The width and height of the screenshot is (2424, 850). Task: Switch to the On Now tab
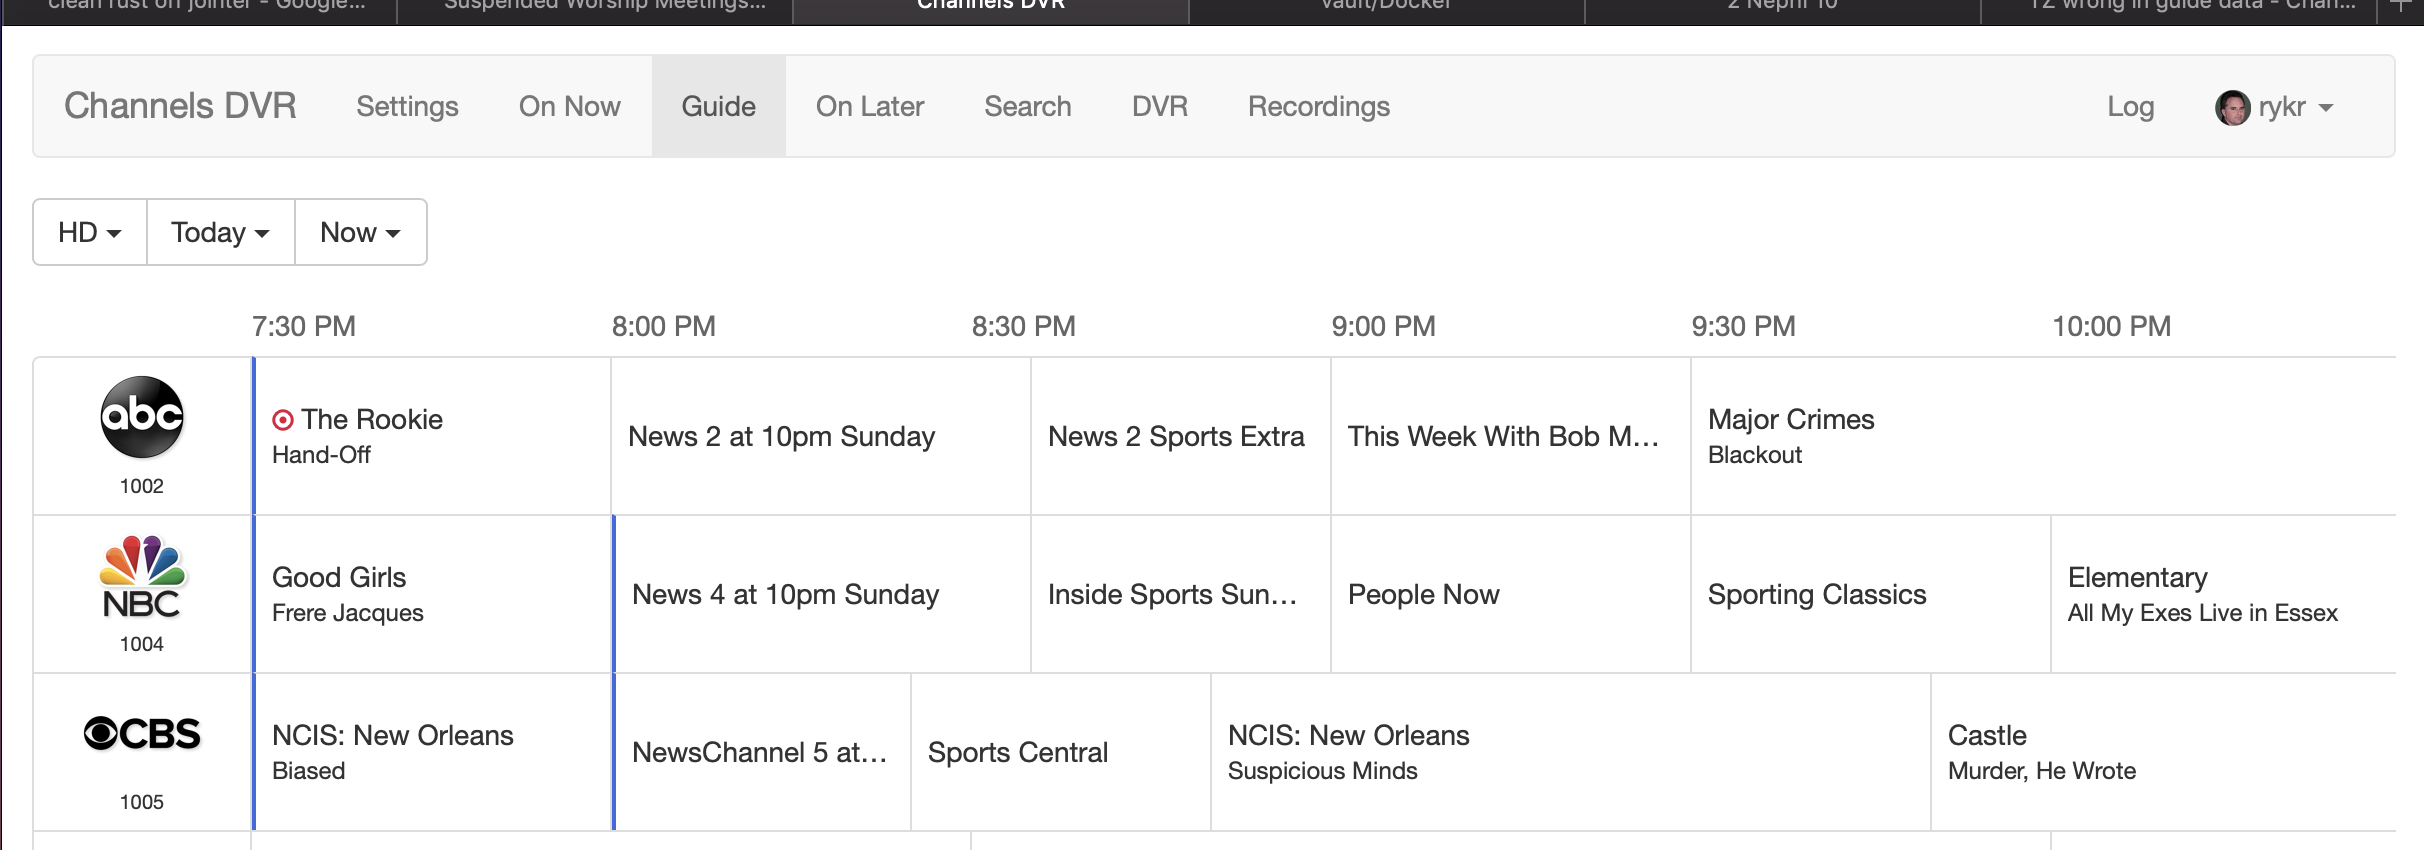tap(569, 106)
